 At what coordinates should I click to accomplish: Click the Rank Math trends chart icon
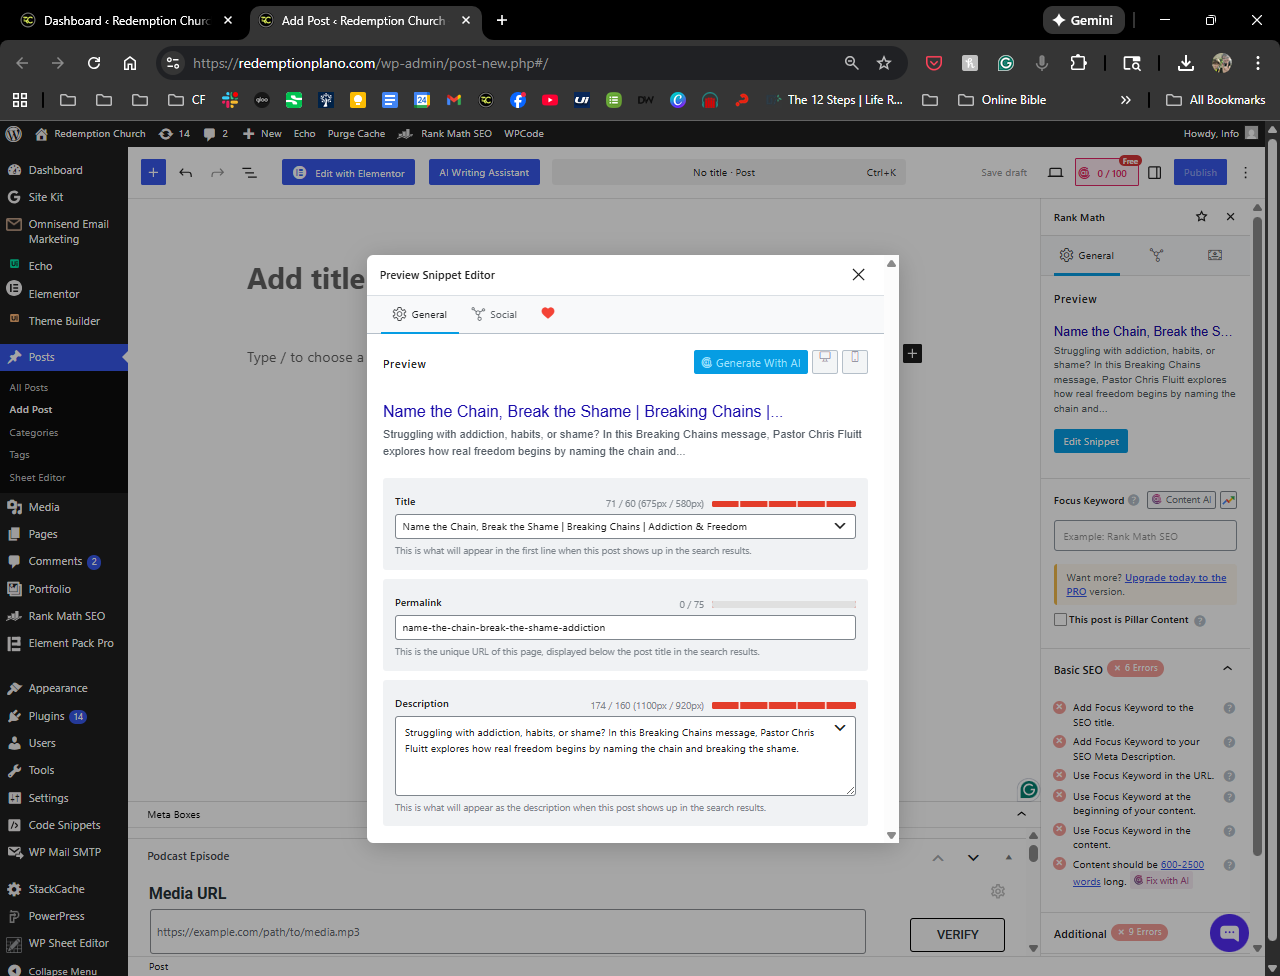point(1228,500)
